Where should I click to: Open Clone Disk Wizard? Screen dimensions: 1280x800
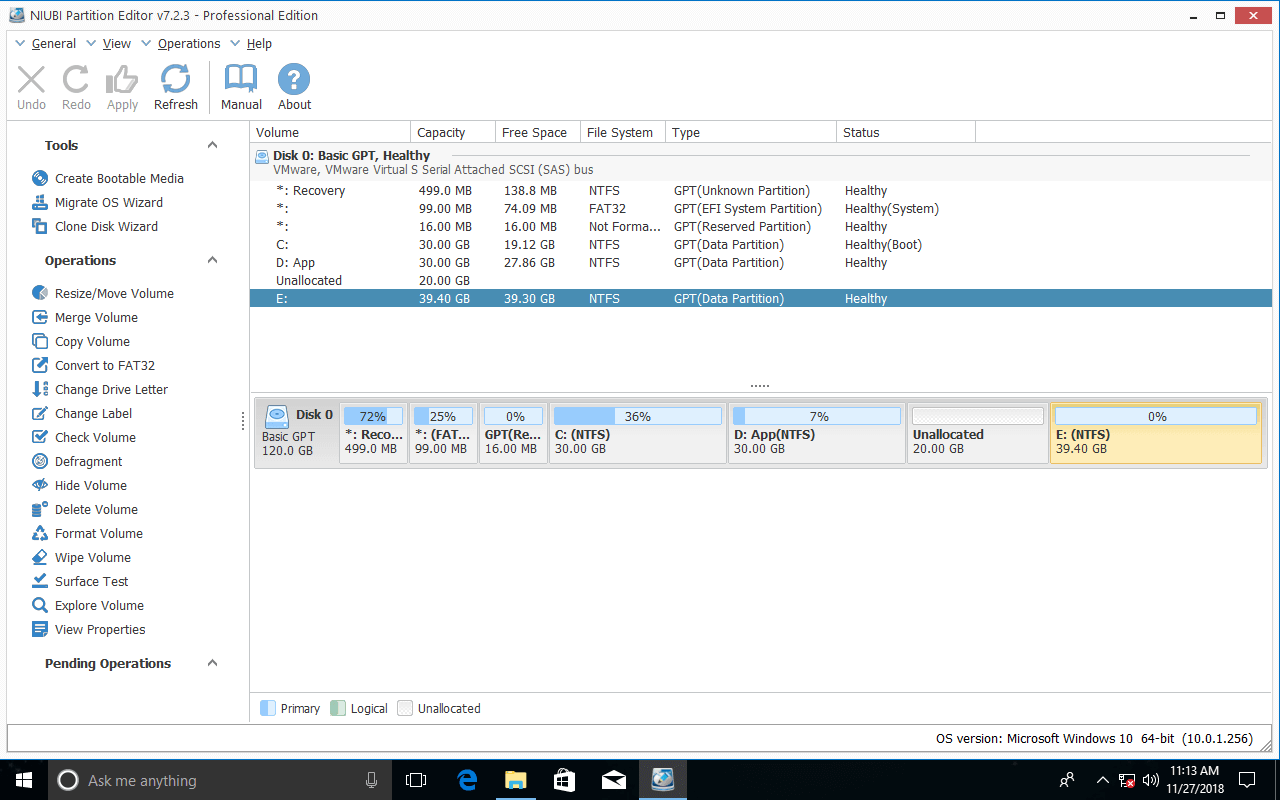point(106,226)
